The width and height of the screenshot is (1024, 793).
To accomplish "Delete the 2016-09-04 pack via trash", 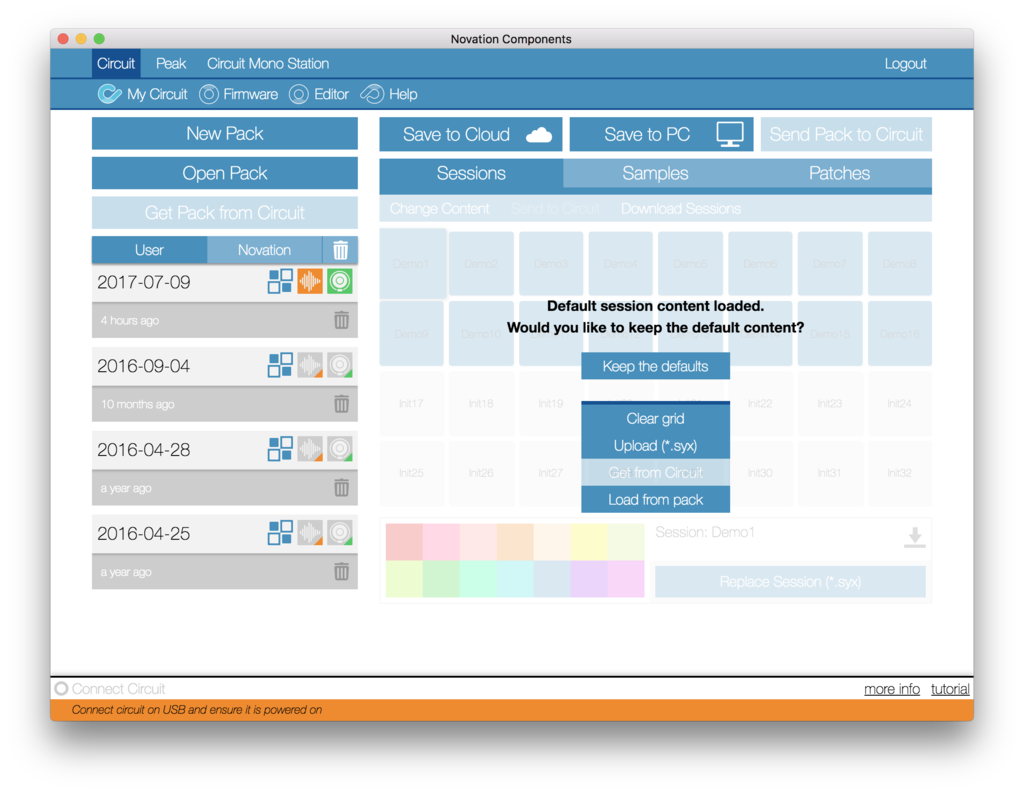I will coord(341,404).
